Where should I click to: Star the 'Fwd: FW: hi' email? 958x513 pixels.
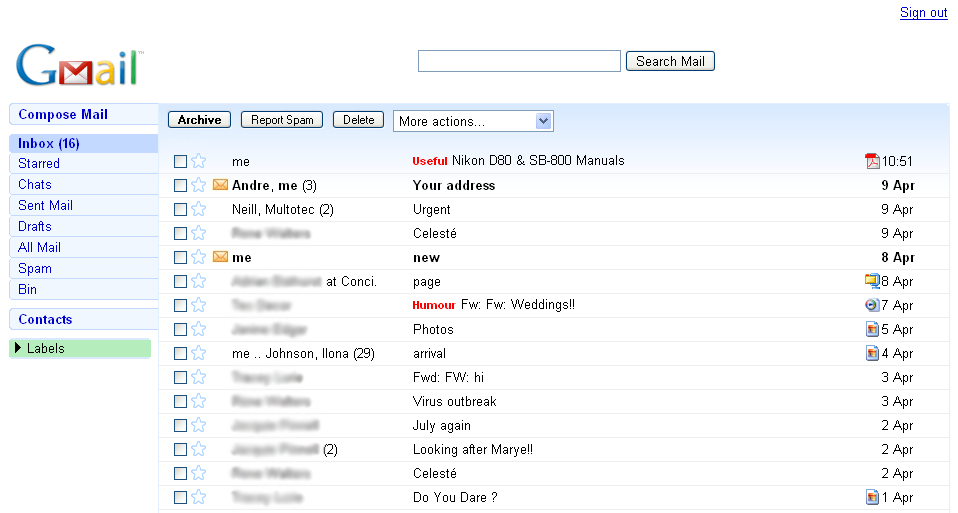(x=199, y=377)
